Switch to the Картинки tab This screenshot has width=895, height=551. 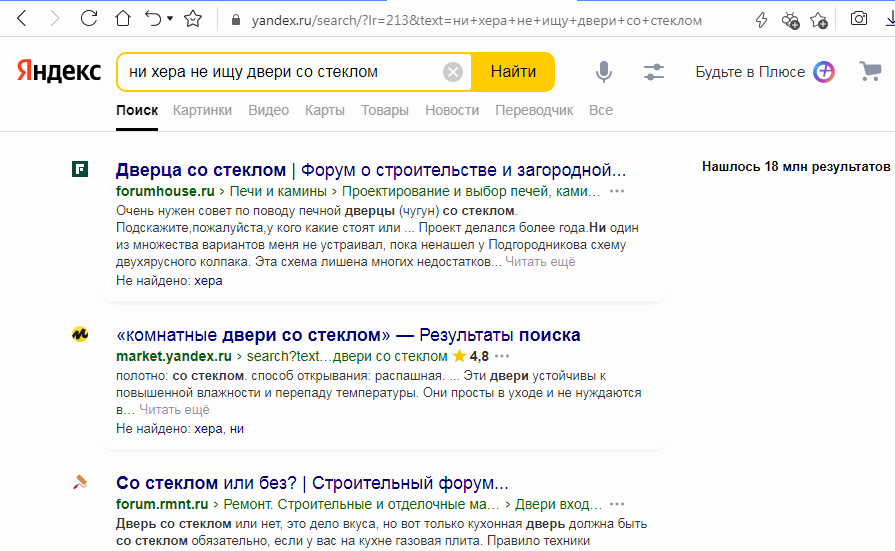click(202, 110)
